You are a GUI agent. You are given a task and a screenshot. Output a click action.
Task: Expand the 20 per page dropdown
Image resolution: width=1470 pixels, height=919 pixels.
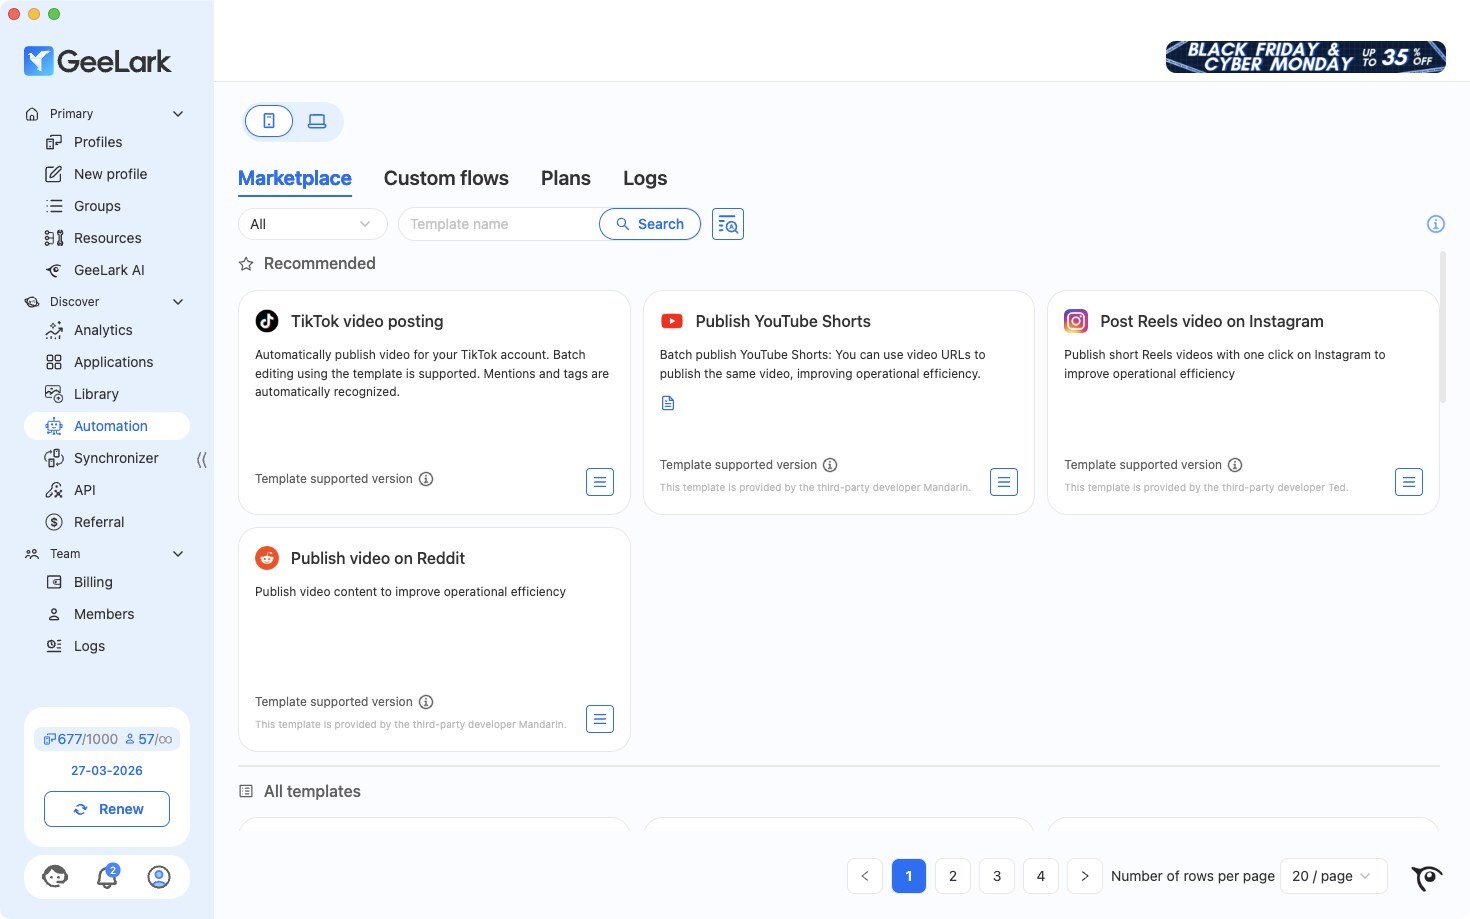click(x=1333, y=876)
